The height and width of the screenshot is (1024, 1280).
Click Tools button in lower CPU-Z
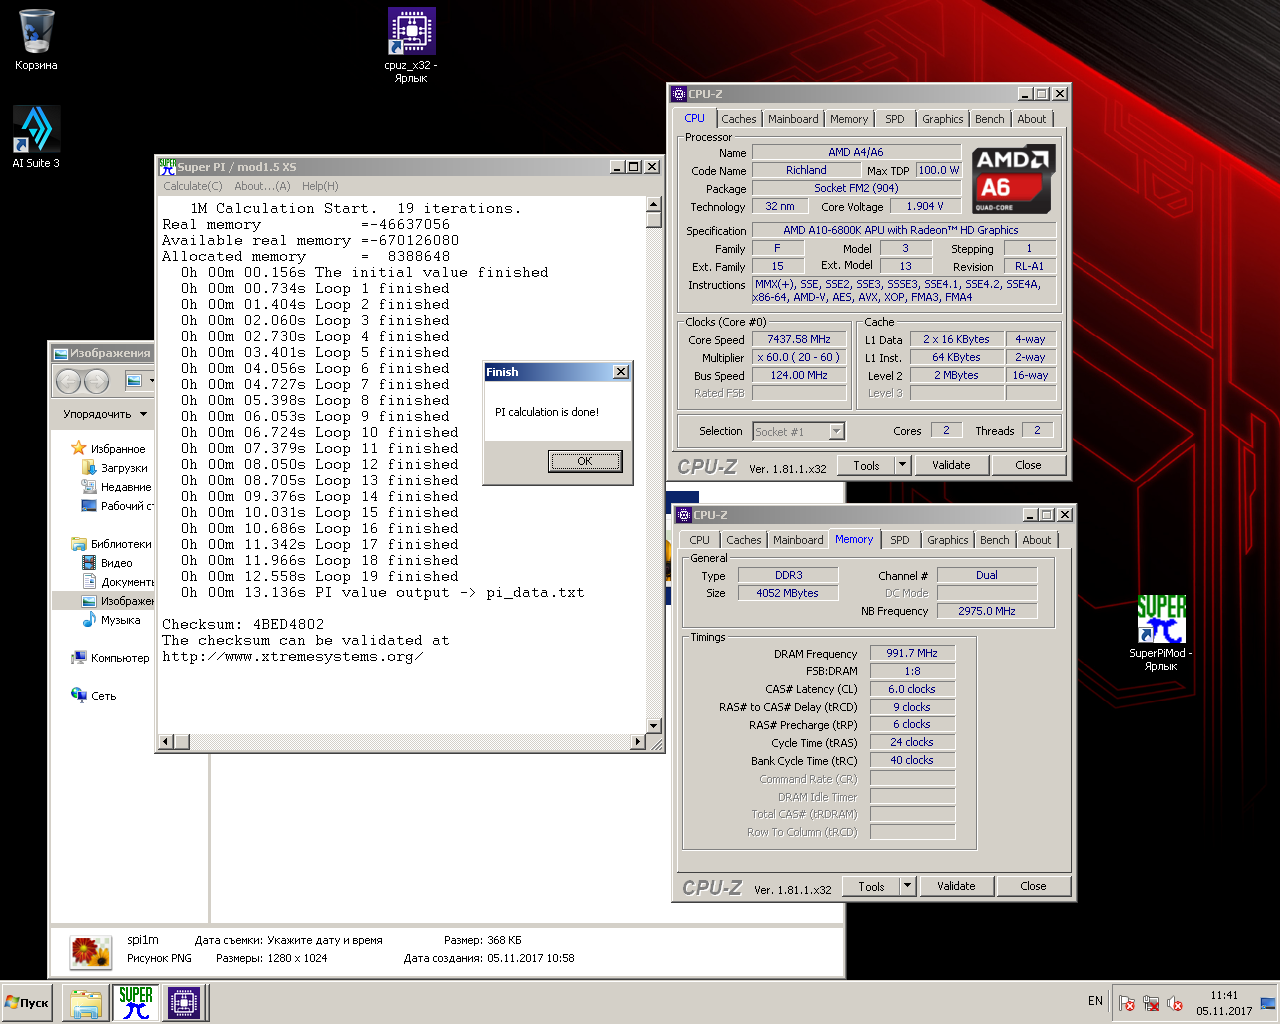[x=871, y=886]
